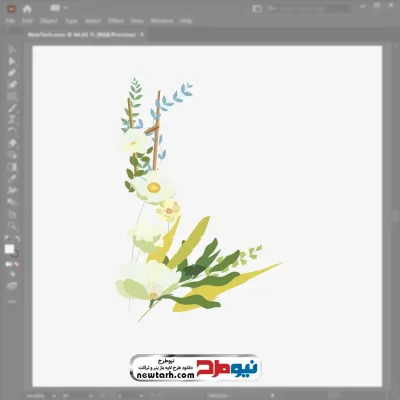
Task: Select the Pen tool
Action: click(x=12, y=73)
